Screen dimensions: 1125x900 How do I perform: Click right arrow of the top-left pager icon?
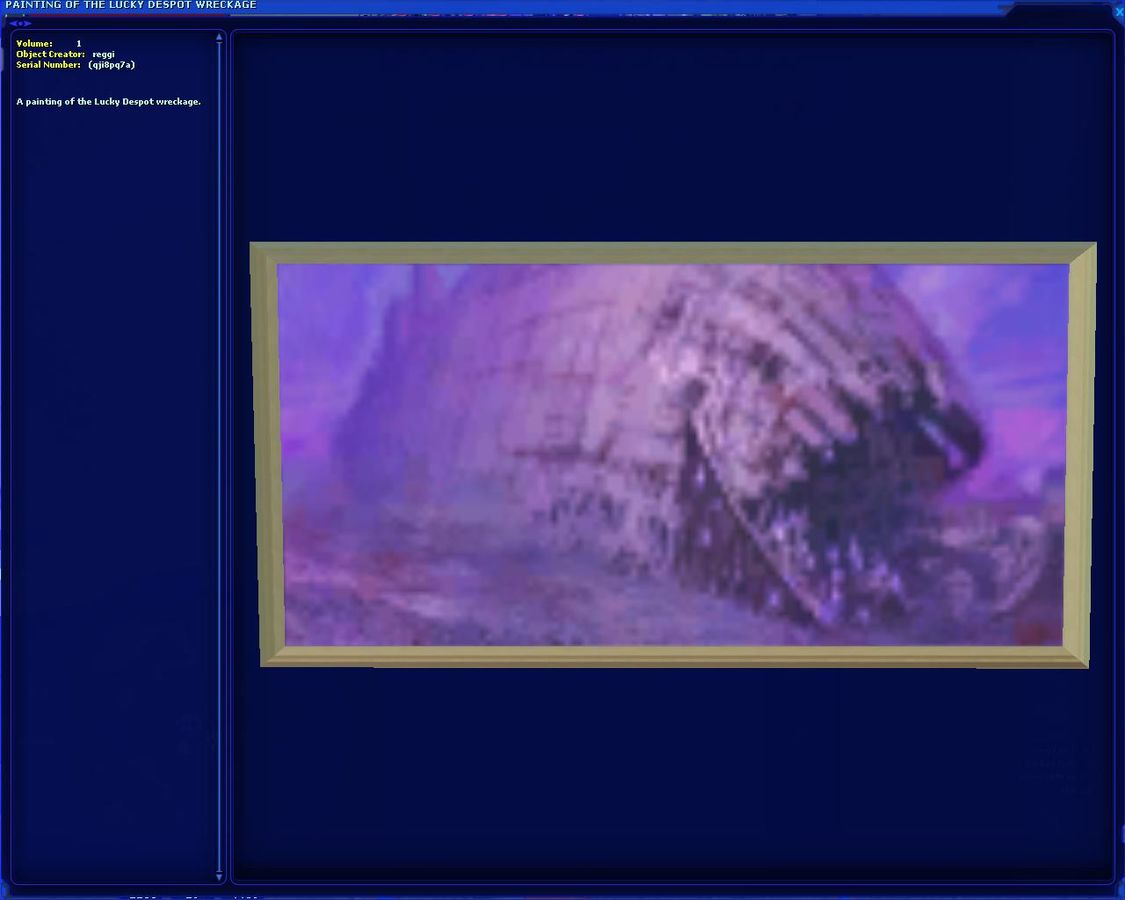click(x=28, y=23)
